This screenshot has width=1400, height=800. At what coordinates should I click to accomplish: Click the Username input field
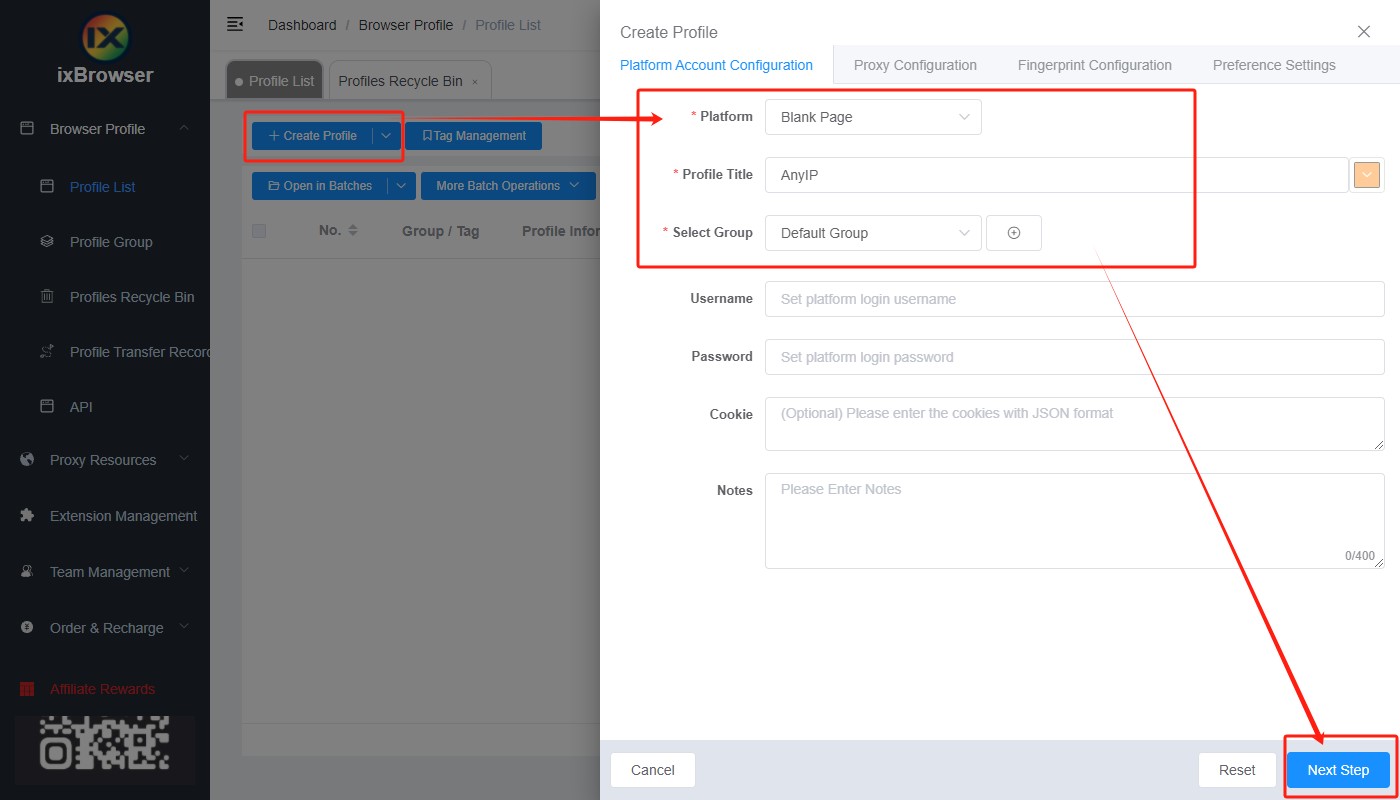point(1074,299)
